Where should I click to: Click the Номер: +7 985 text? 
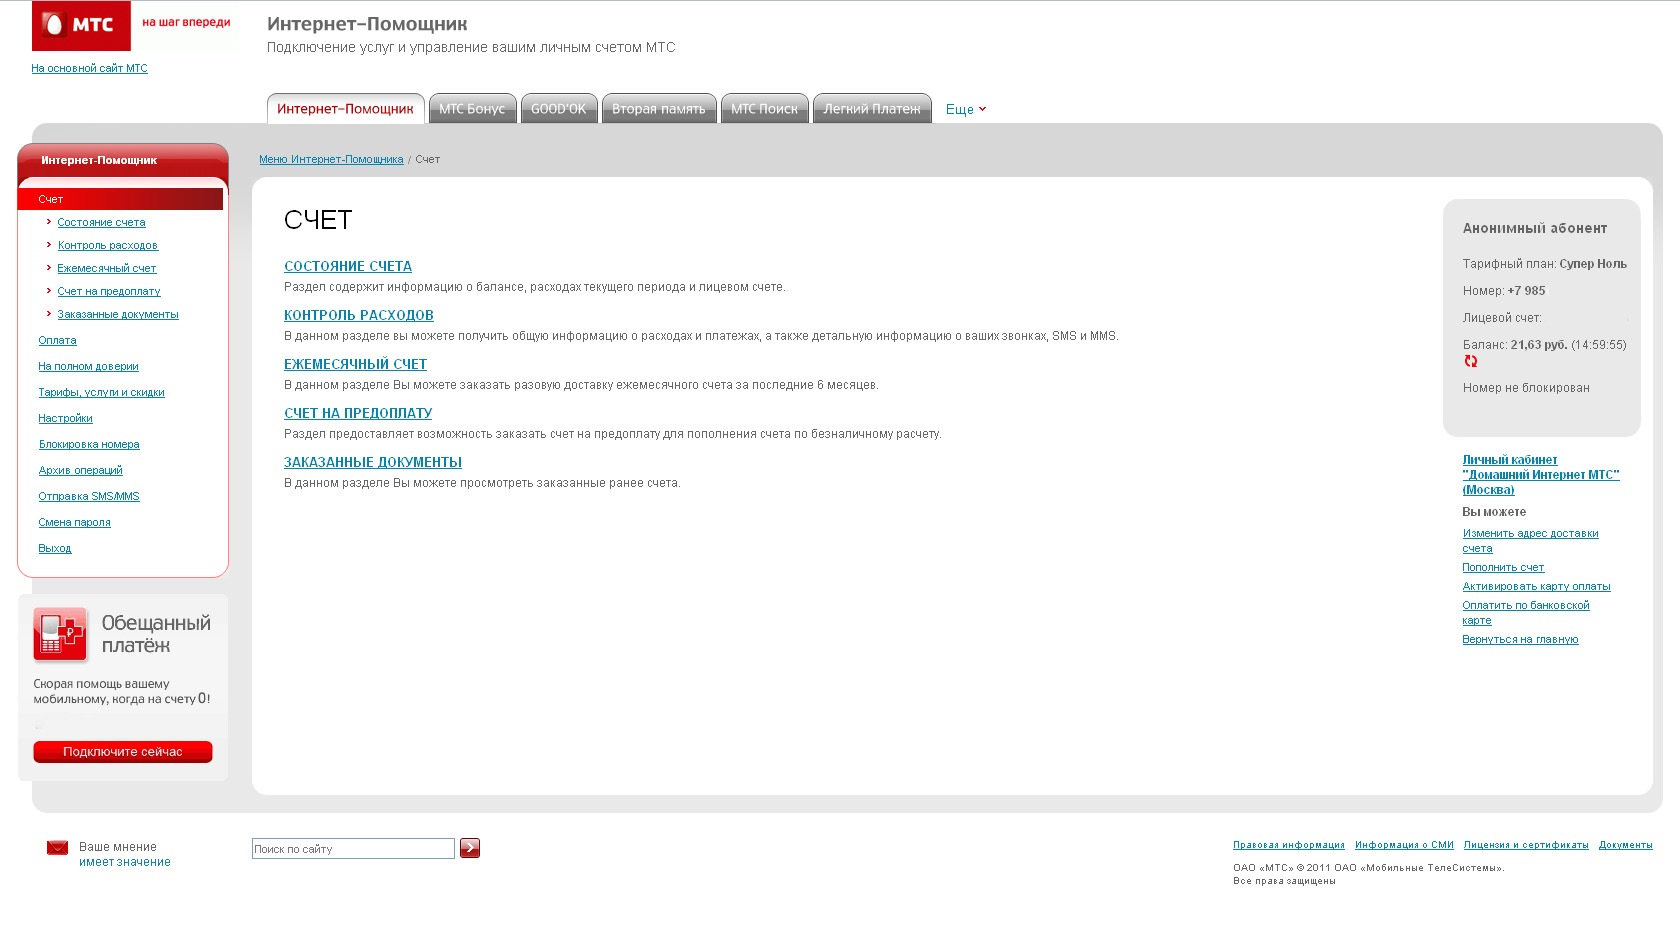click(1504, 291)
